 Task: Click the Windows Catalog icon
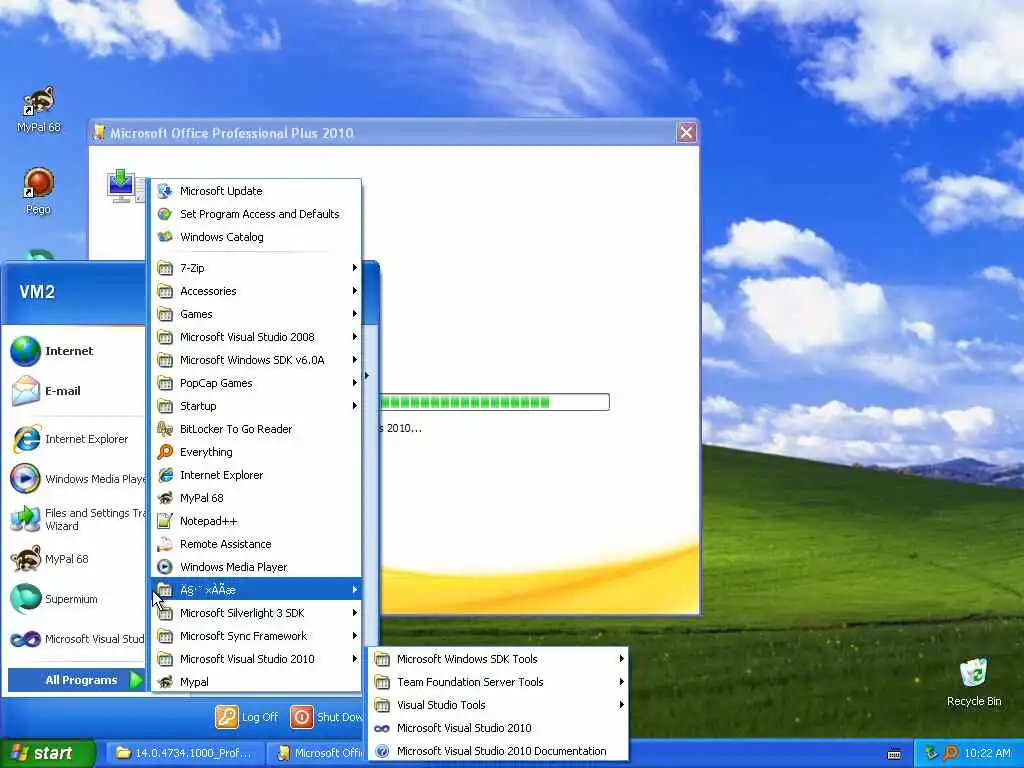pyautogui.click(x=165, y=236)
